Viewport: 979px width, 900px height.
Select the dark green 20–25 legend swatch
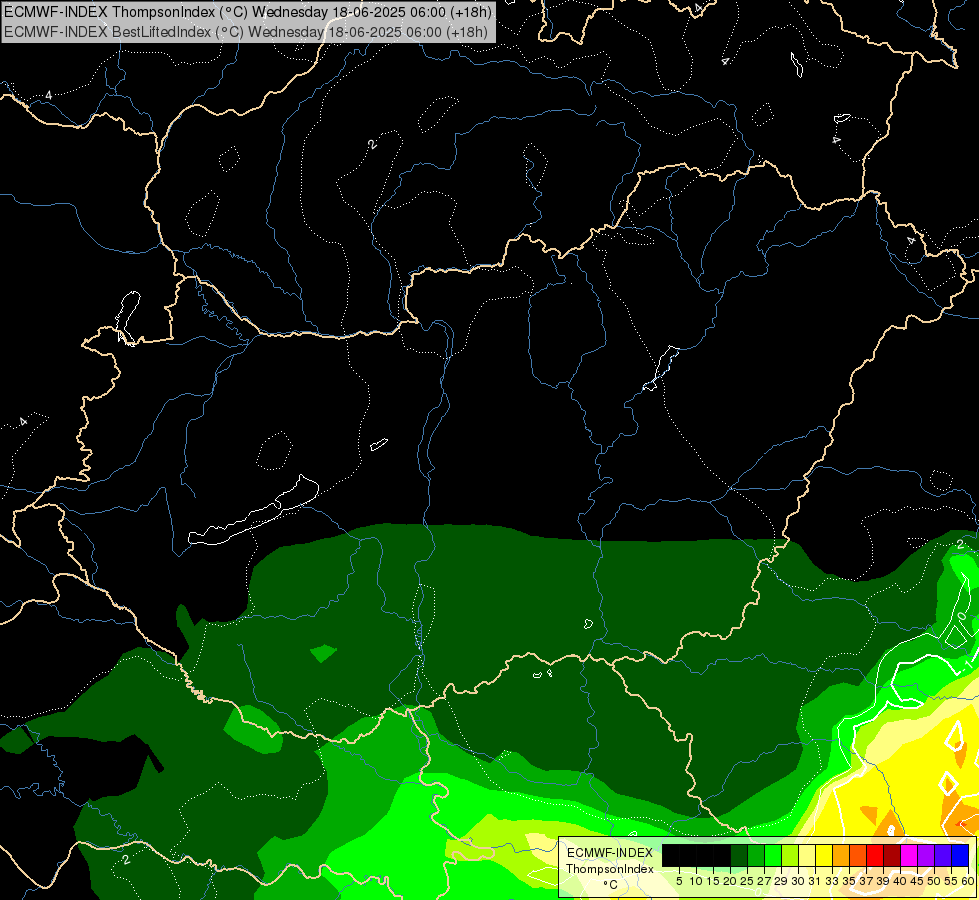(x=739, y=856)
